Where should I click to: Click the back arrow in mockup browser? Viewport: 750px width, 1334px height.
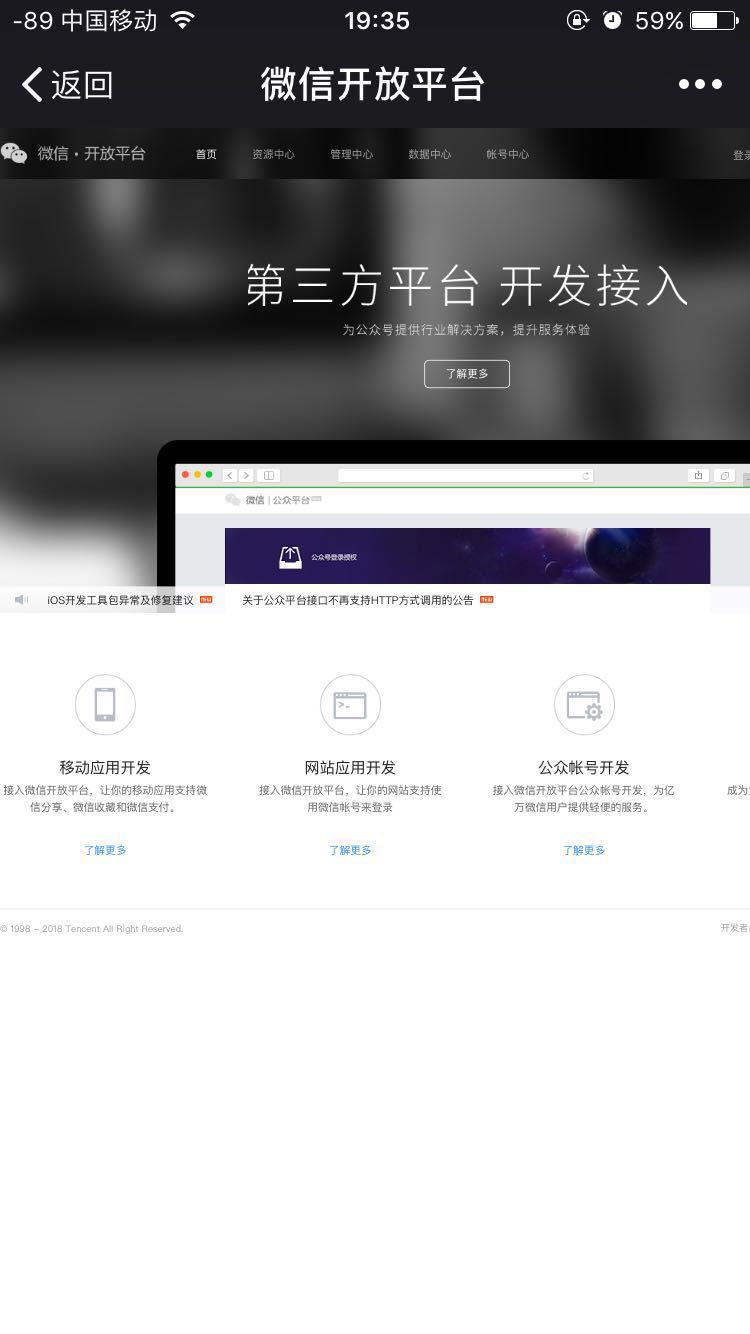[230, 475]
